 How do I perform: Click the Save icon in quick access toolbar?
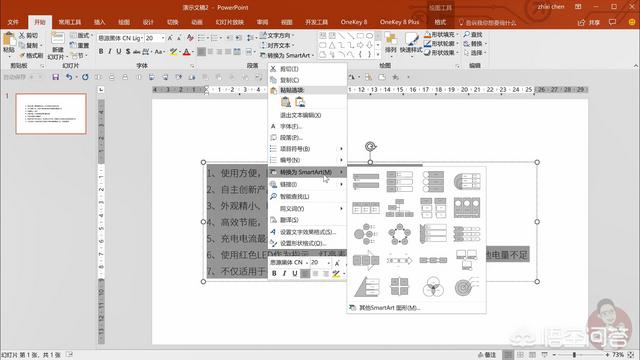click(56, 77)
